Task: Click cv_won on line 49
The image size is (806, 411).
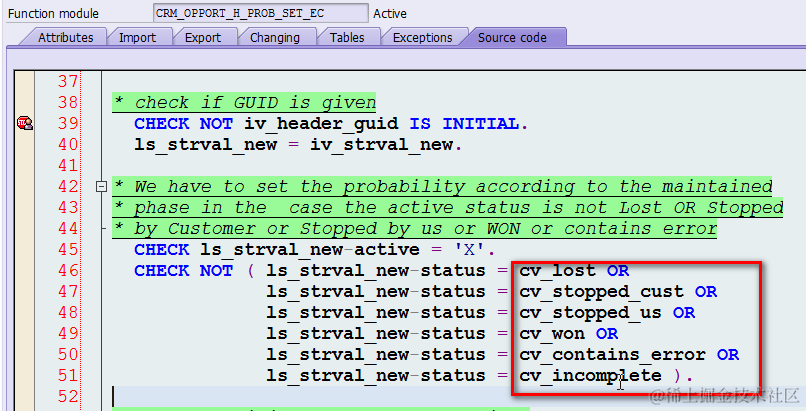Action: pos(552,334)
